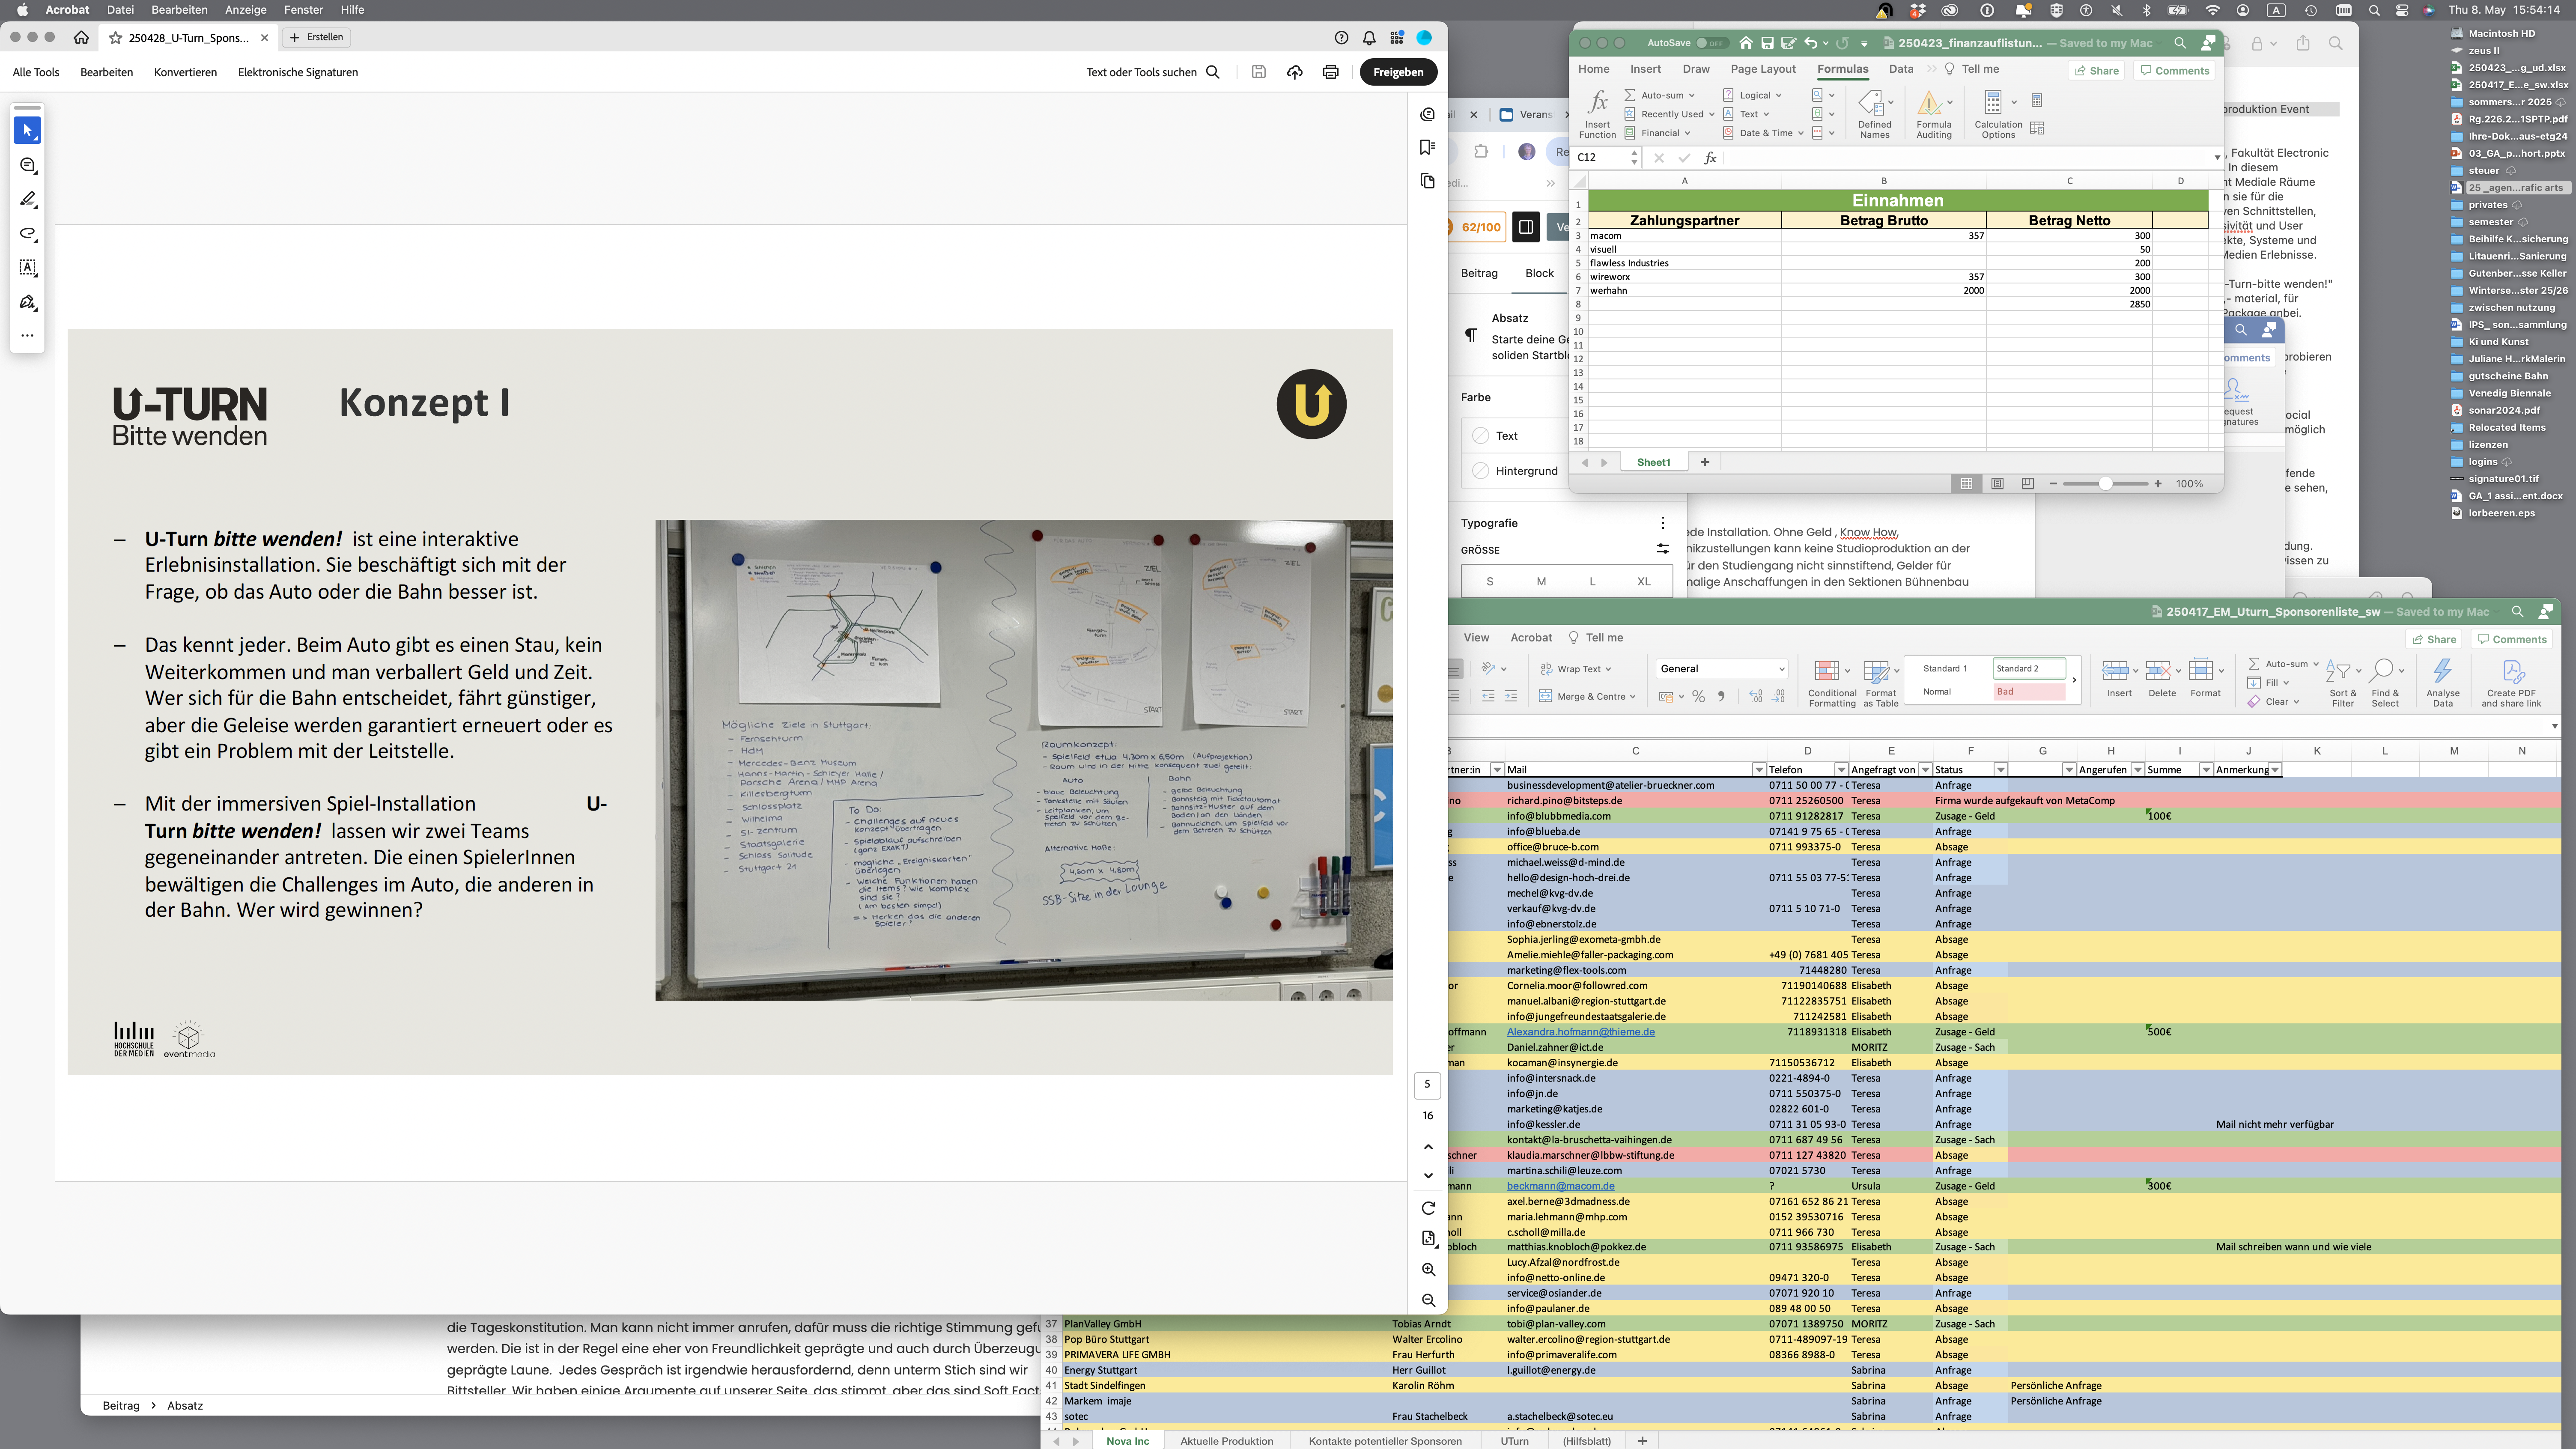Select the arrow selection tool in Acrobat
The height and width of the screenshot is (1449, 2576).
(28, 131)
